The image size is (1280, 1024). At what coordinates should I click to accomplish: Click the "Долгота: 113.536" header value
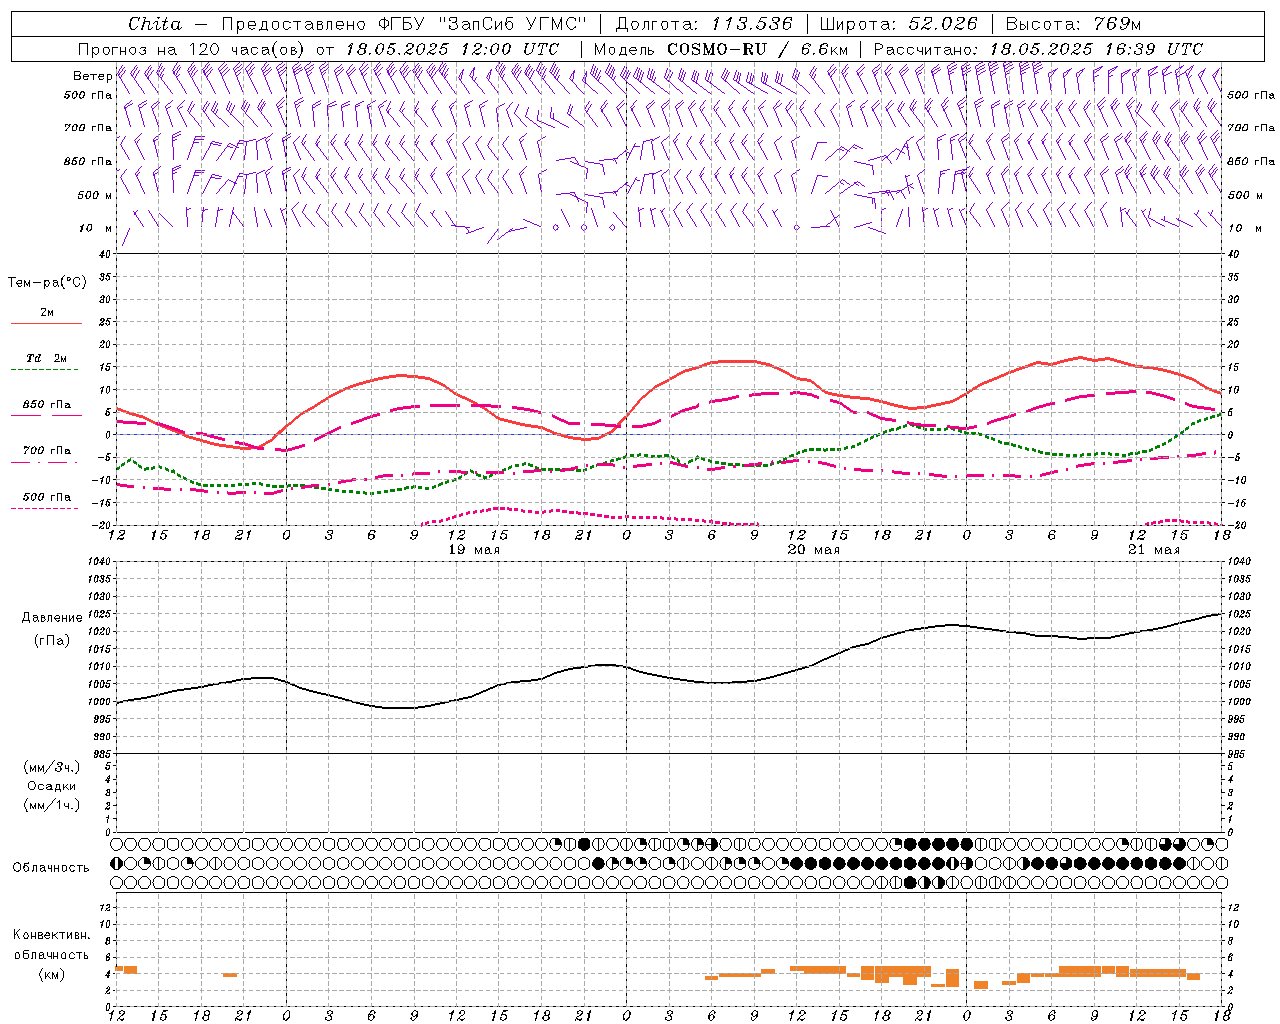point(704,24)
